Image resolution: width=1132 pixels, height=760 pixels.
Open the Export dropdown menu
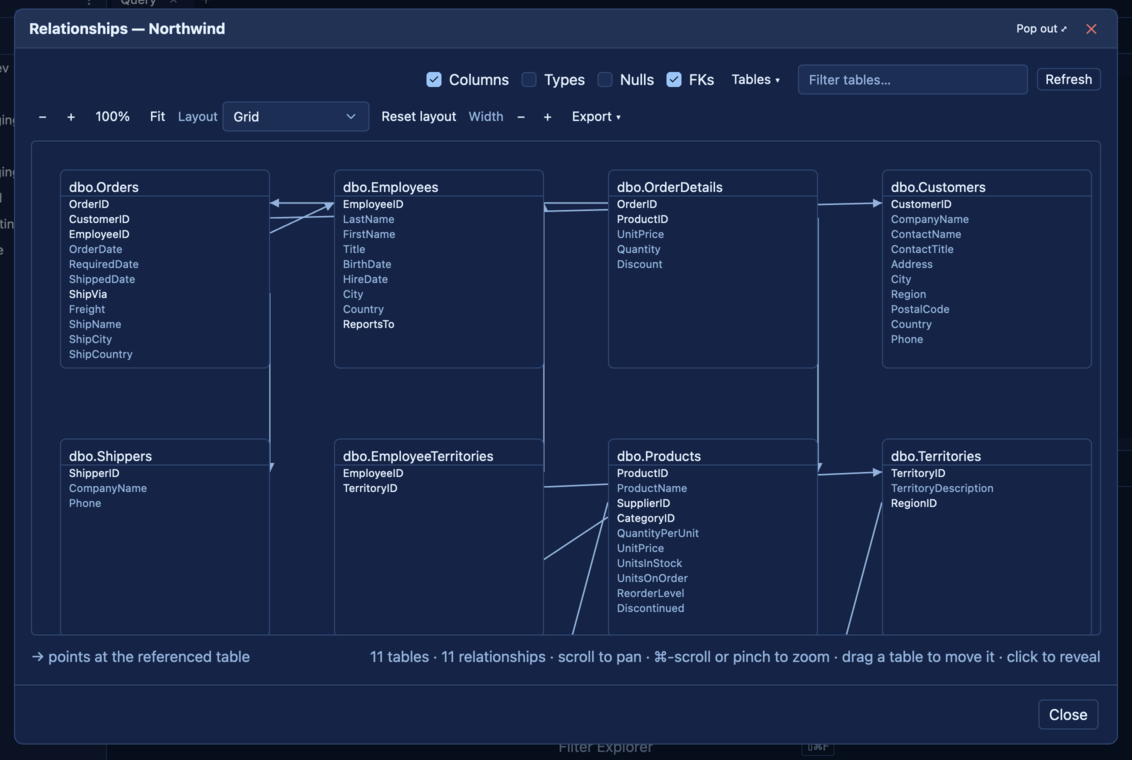[x=596, y=117]
